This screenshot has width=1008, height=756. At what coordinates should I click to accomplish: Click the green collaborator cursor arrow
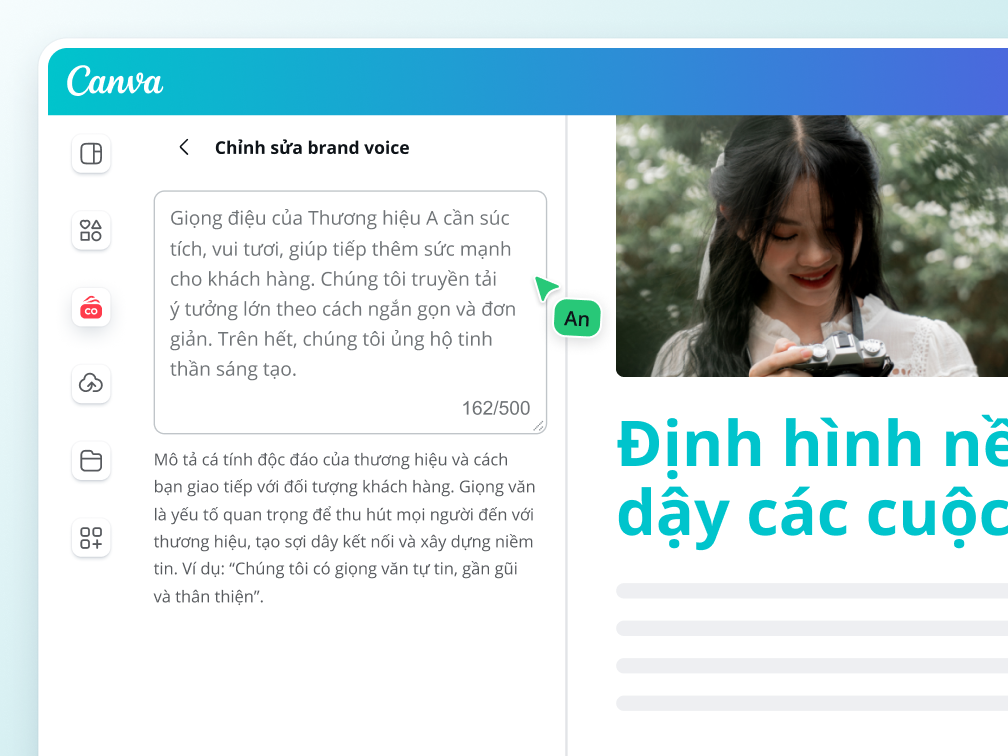pos(545,288)
